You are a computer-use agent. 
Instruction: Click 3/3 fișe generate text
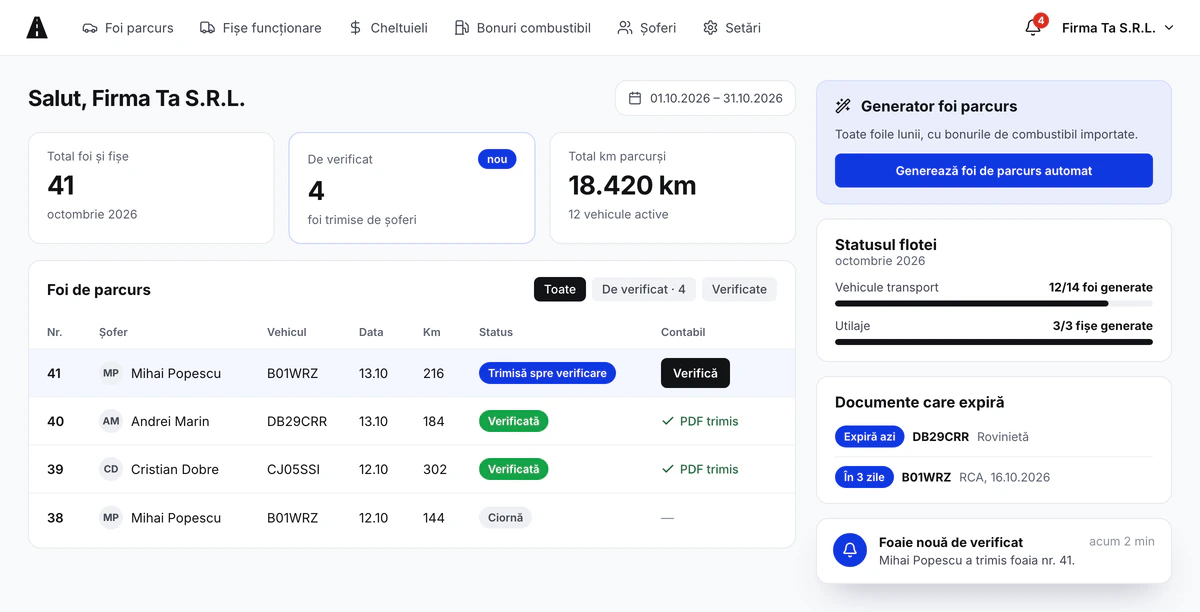(1103, 326)
